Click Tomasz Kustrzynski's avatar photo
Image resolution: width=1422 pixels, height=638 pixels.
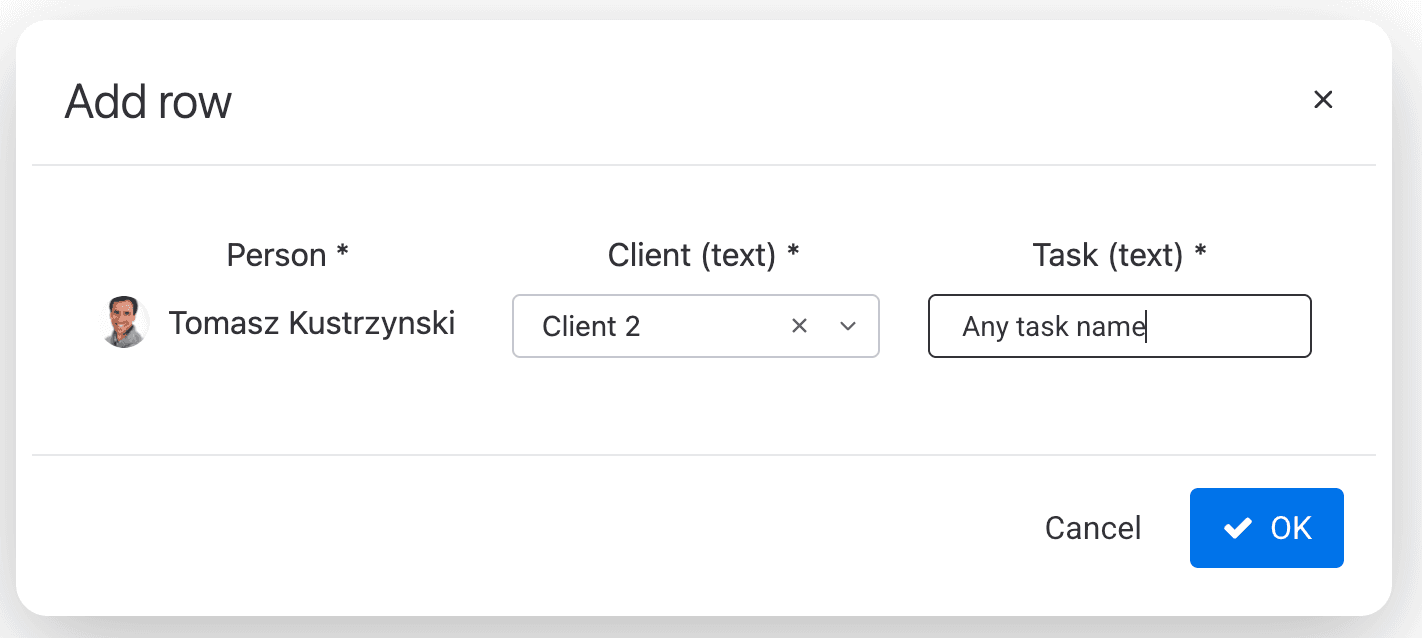click(126, 323)
